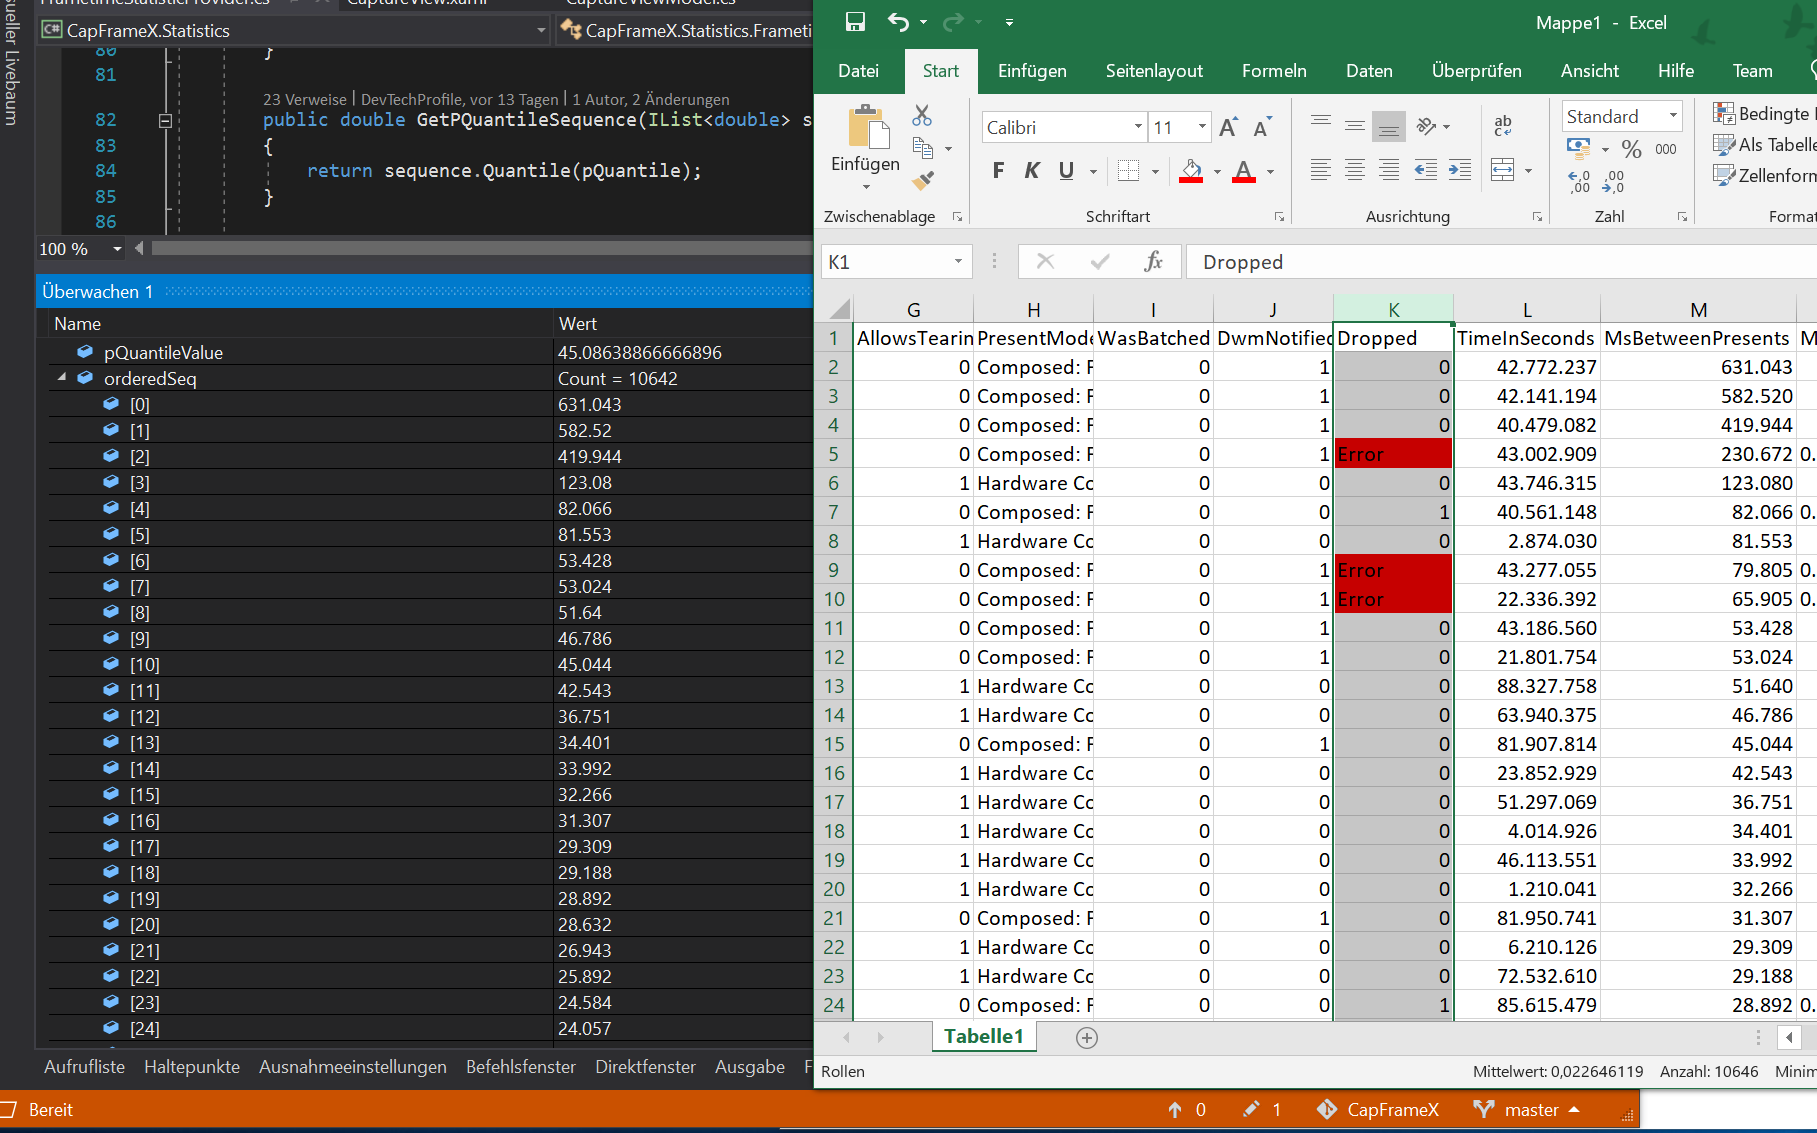Open Bedingte Formatierung conditional formatting

tap(1764, 113)
